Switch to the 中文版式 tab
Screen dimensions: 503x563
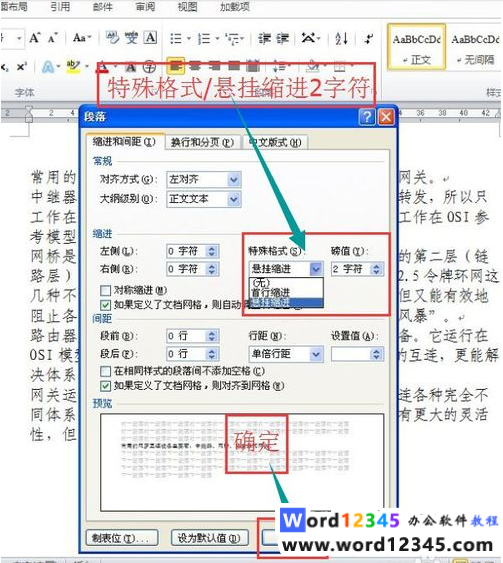click(275, 143)
